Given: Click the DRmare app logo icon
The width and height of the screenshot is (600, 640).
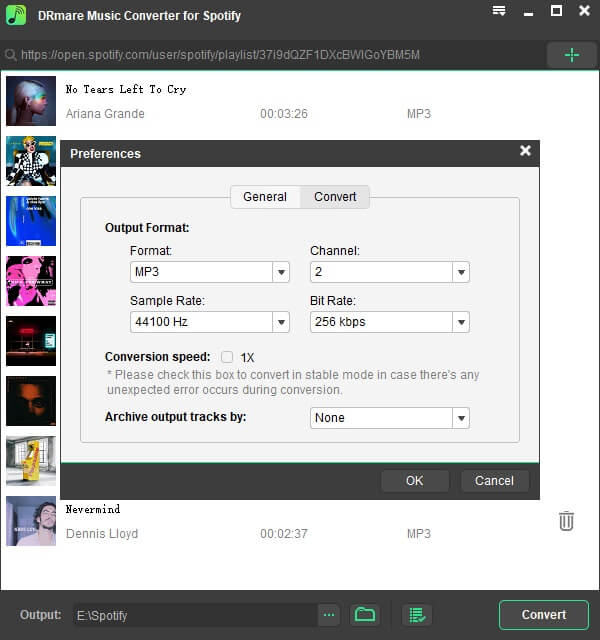Looking at the screenshot, I should pos(16,16).
